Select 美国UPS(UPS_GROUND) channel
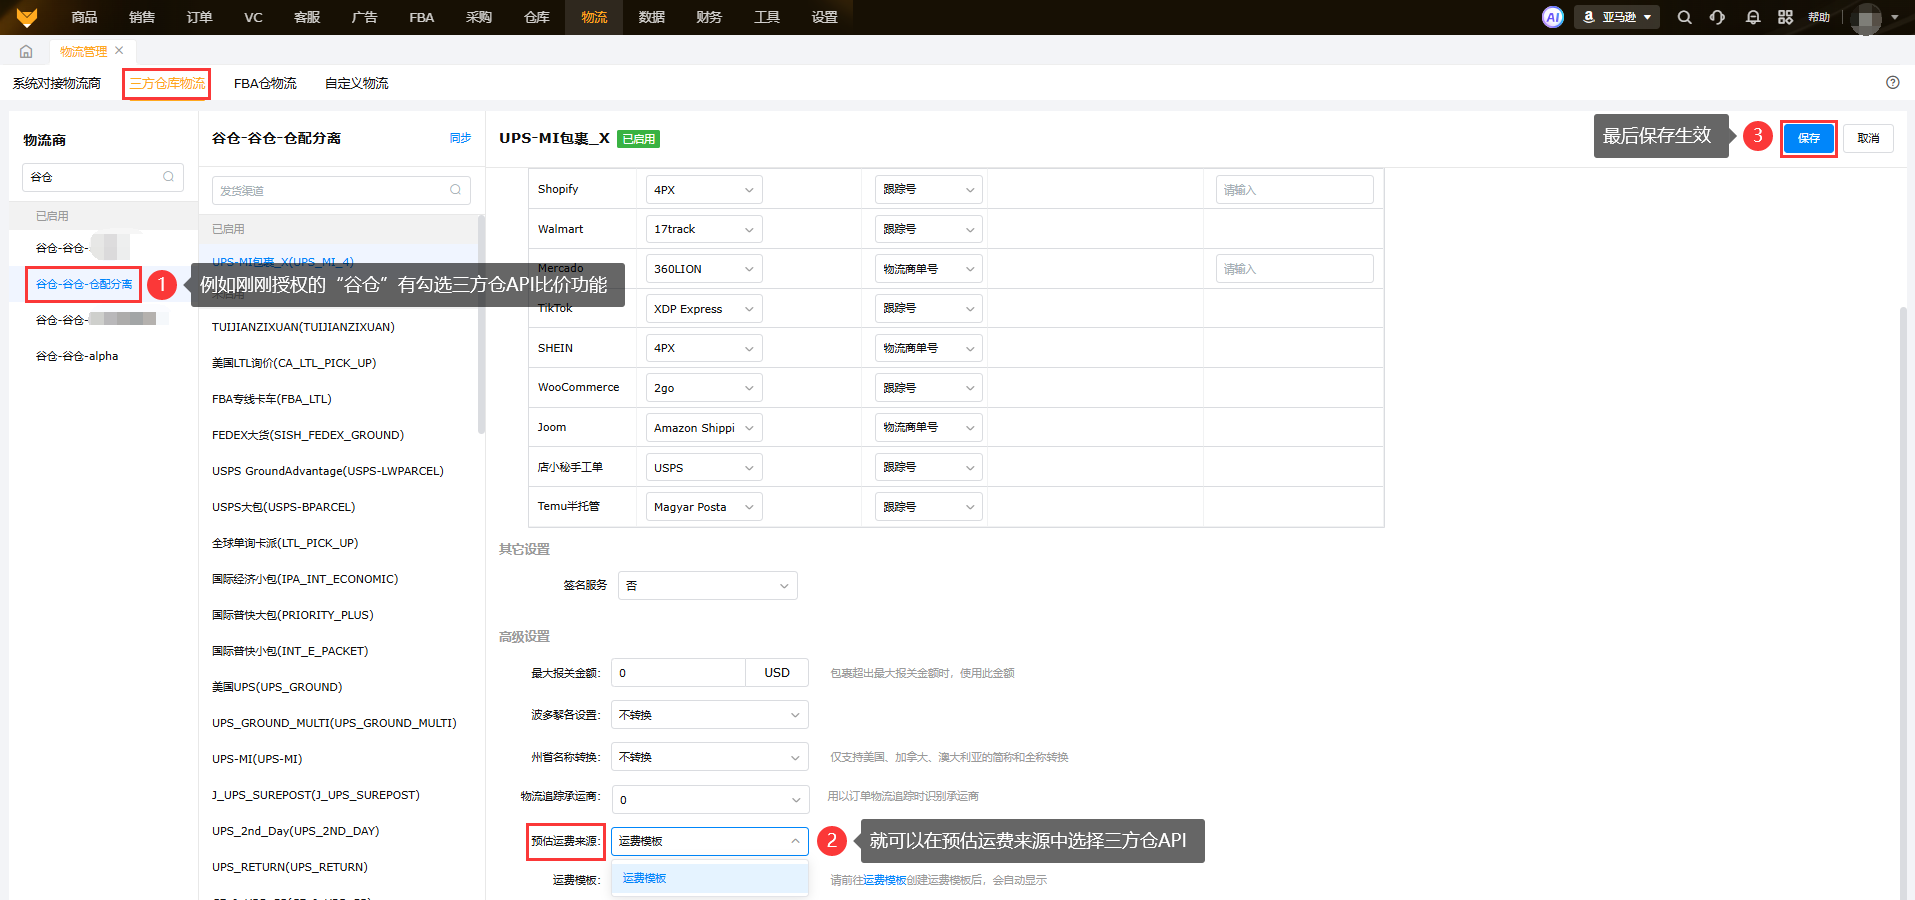 pos(277,687)
